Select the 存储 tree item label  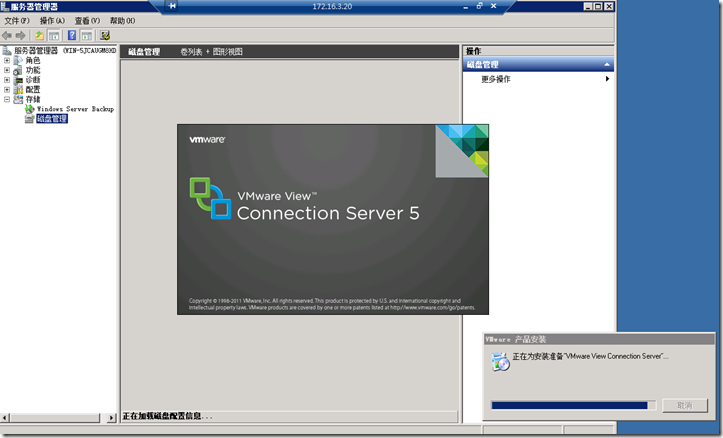click(x=33, y=99)
